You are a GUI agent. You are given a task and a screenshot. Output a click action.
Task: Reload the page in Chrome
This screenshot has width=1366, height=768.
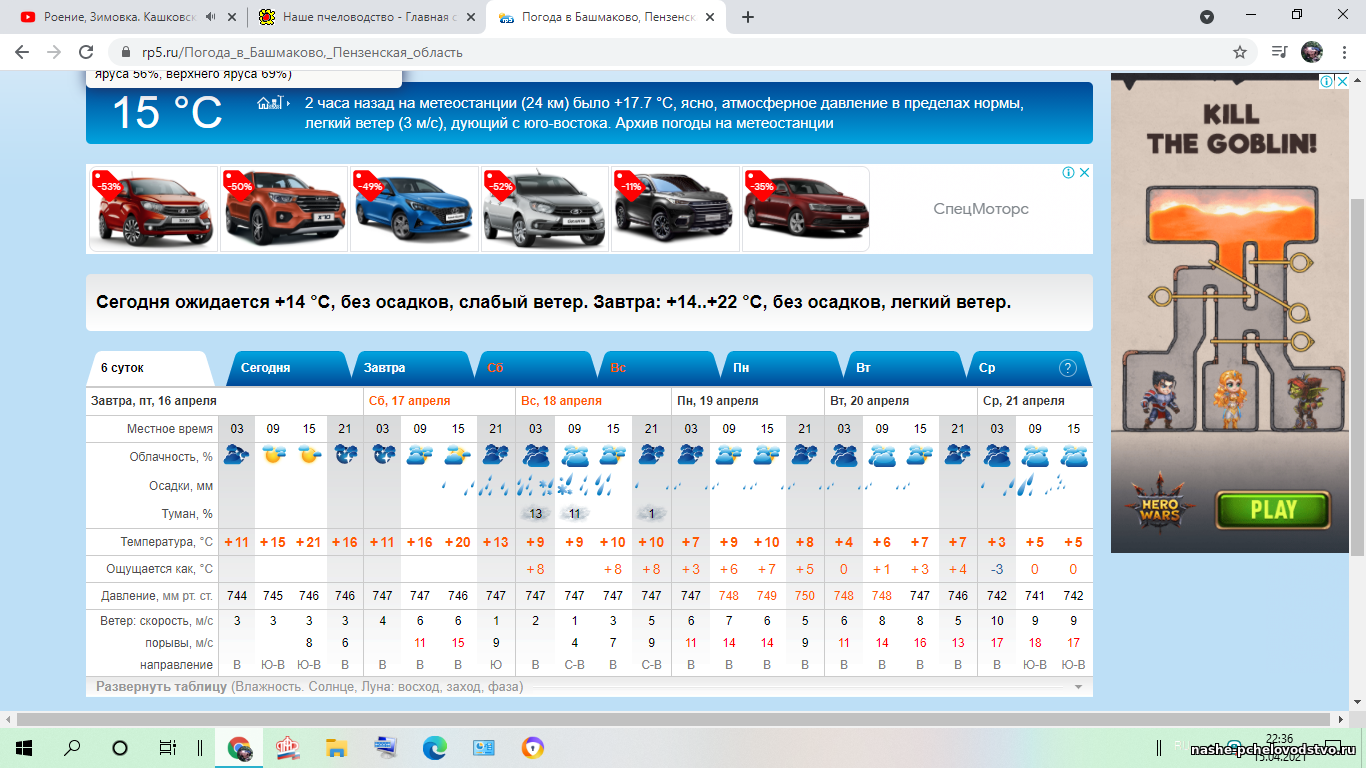pos(86,52)
